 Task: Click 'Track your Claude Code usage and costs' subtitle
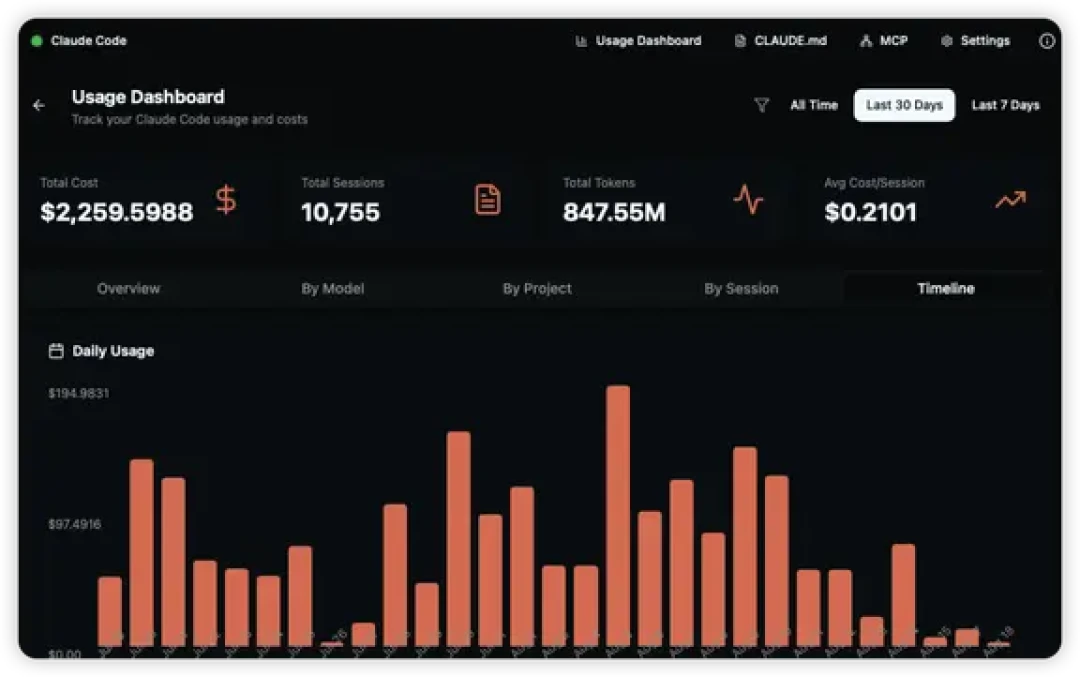tap(189, 120)
